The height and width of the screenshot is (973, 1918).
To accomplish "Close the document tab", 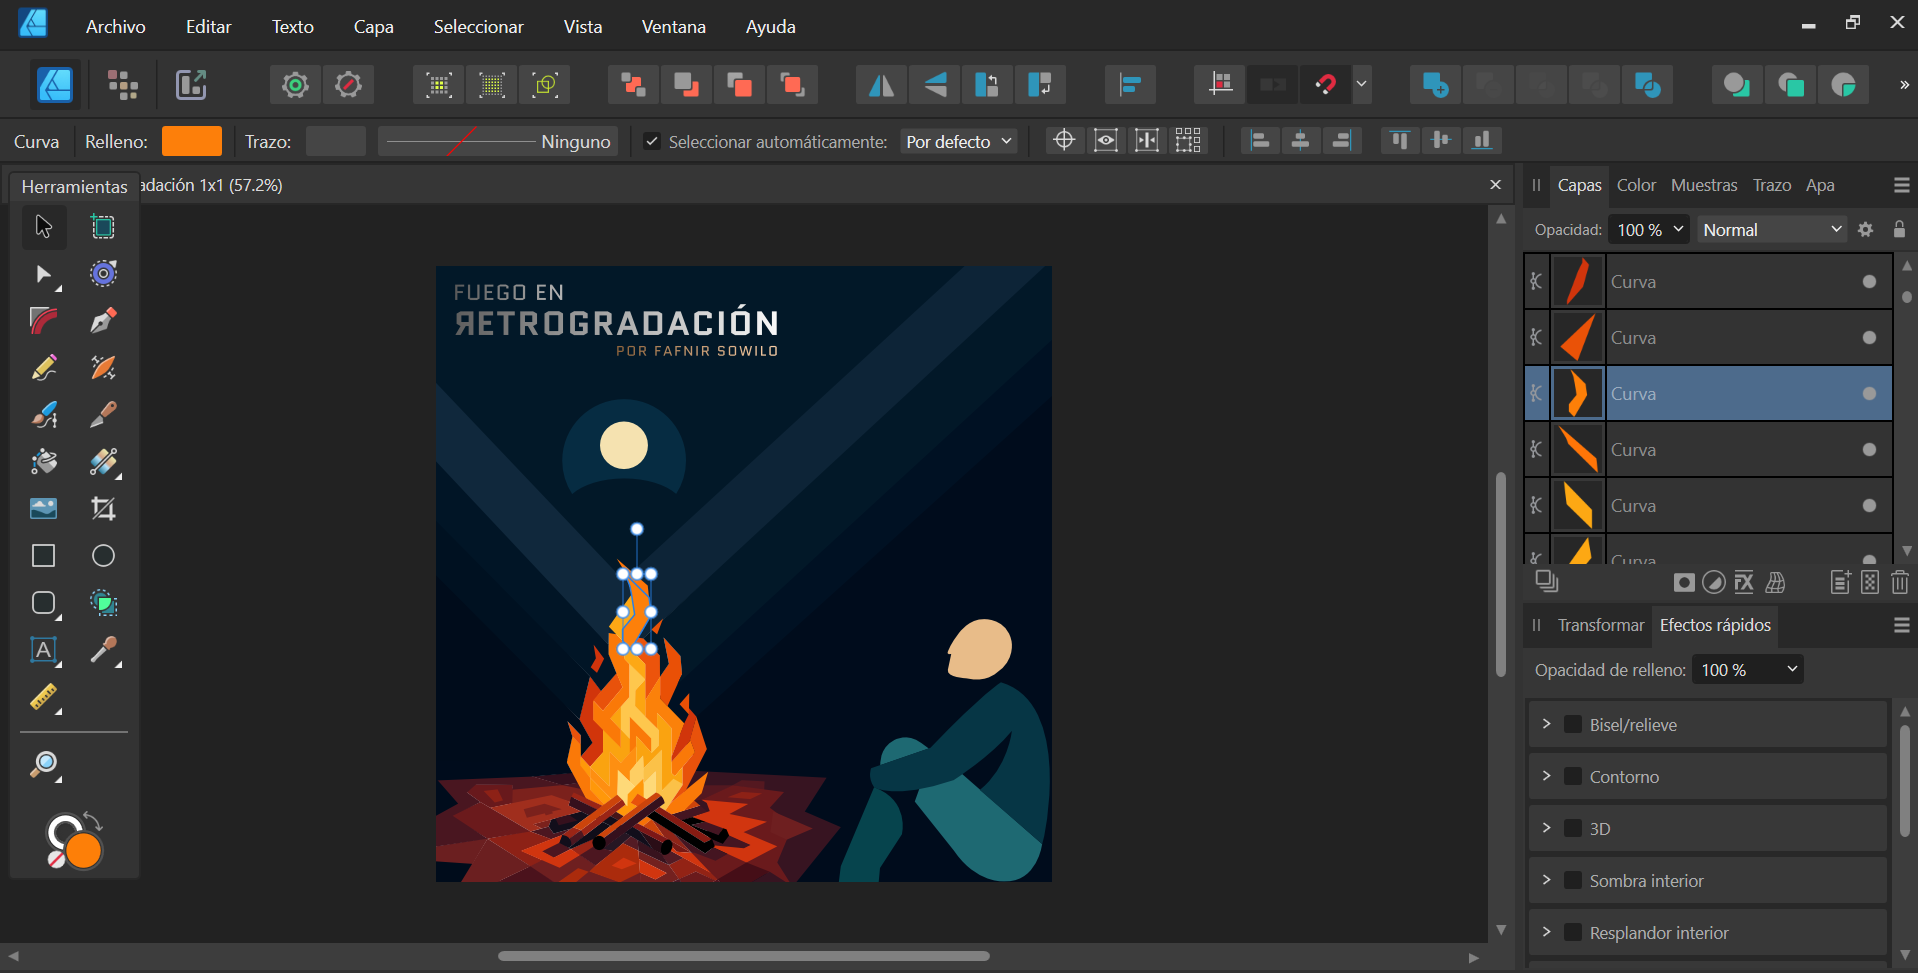I will tap(1495, 185).
